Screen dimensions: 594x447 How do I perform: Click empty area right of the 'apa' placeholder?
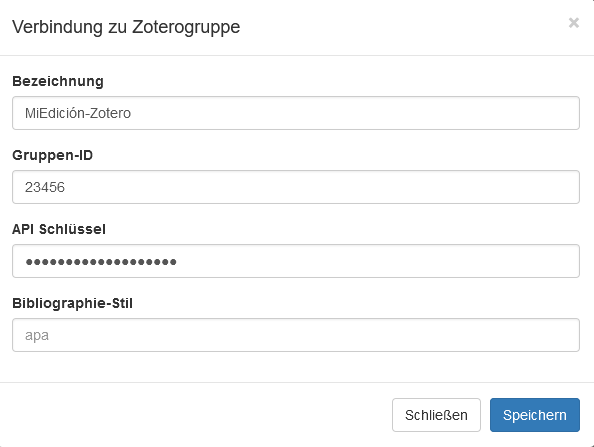pos(314,335)
